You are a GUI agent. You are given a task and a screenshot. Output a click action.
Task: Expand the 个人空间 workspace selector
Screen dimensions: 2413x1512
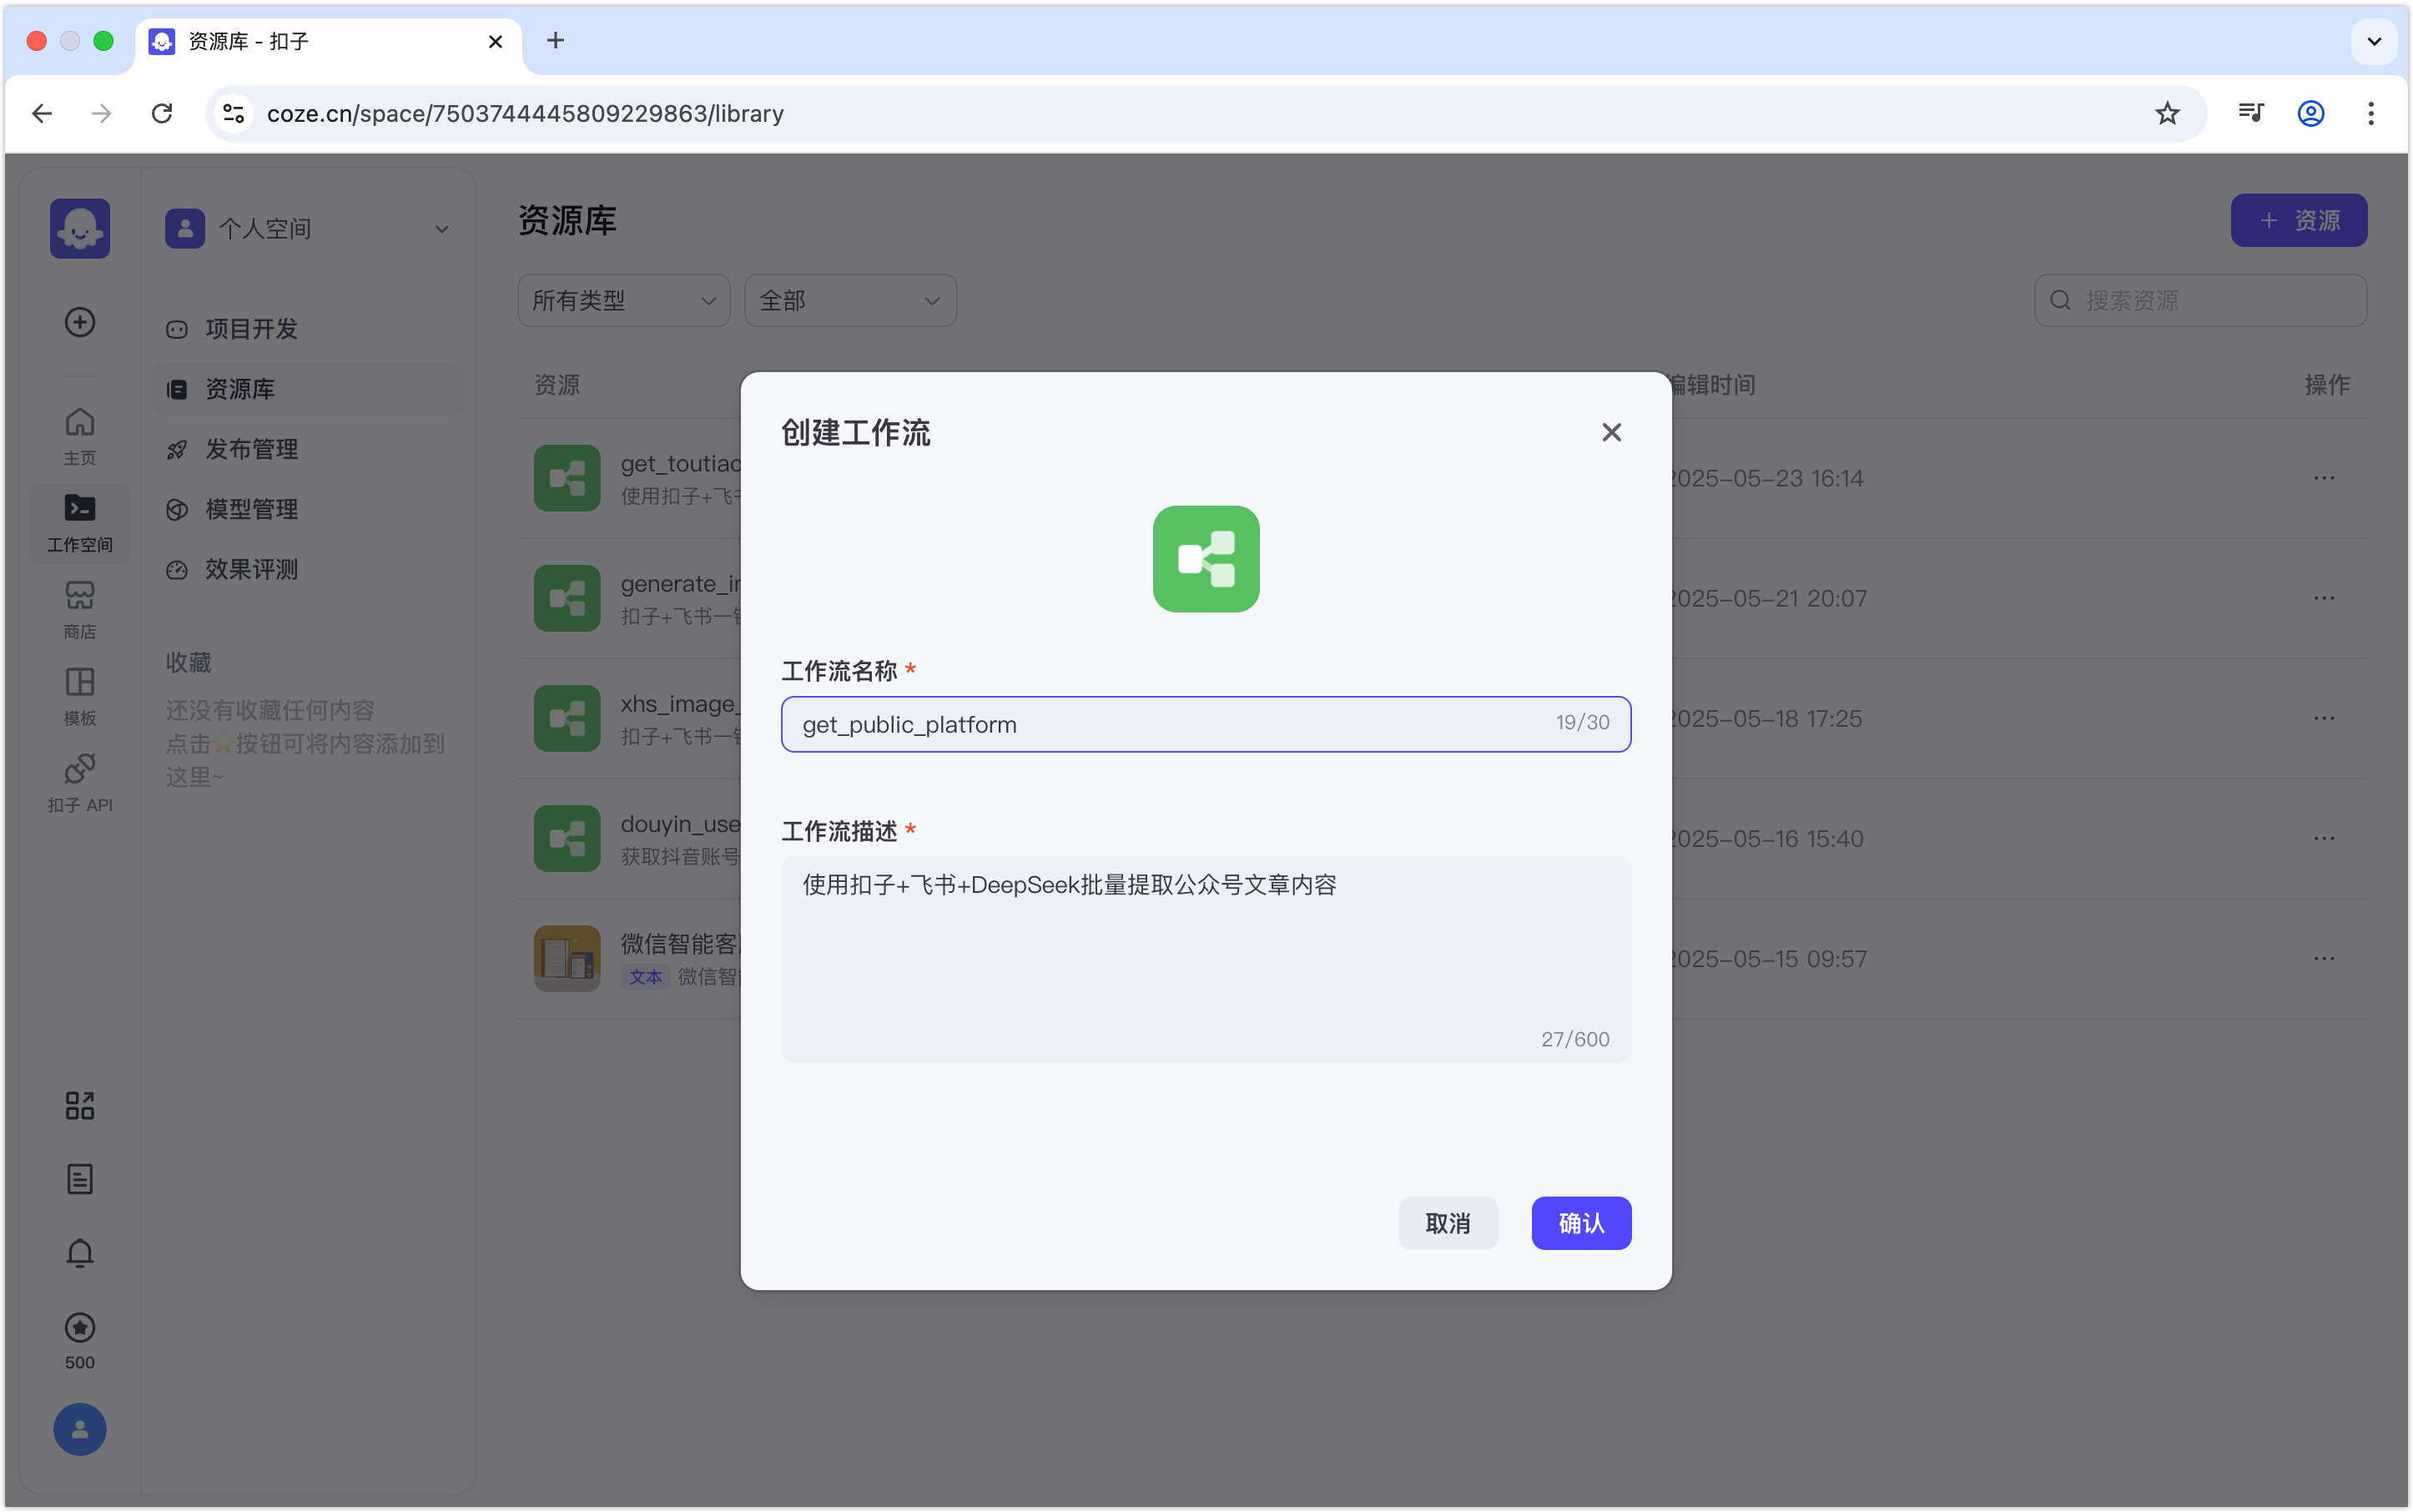pos(307,229)
